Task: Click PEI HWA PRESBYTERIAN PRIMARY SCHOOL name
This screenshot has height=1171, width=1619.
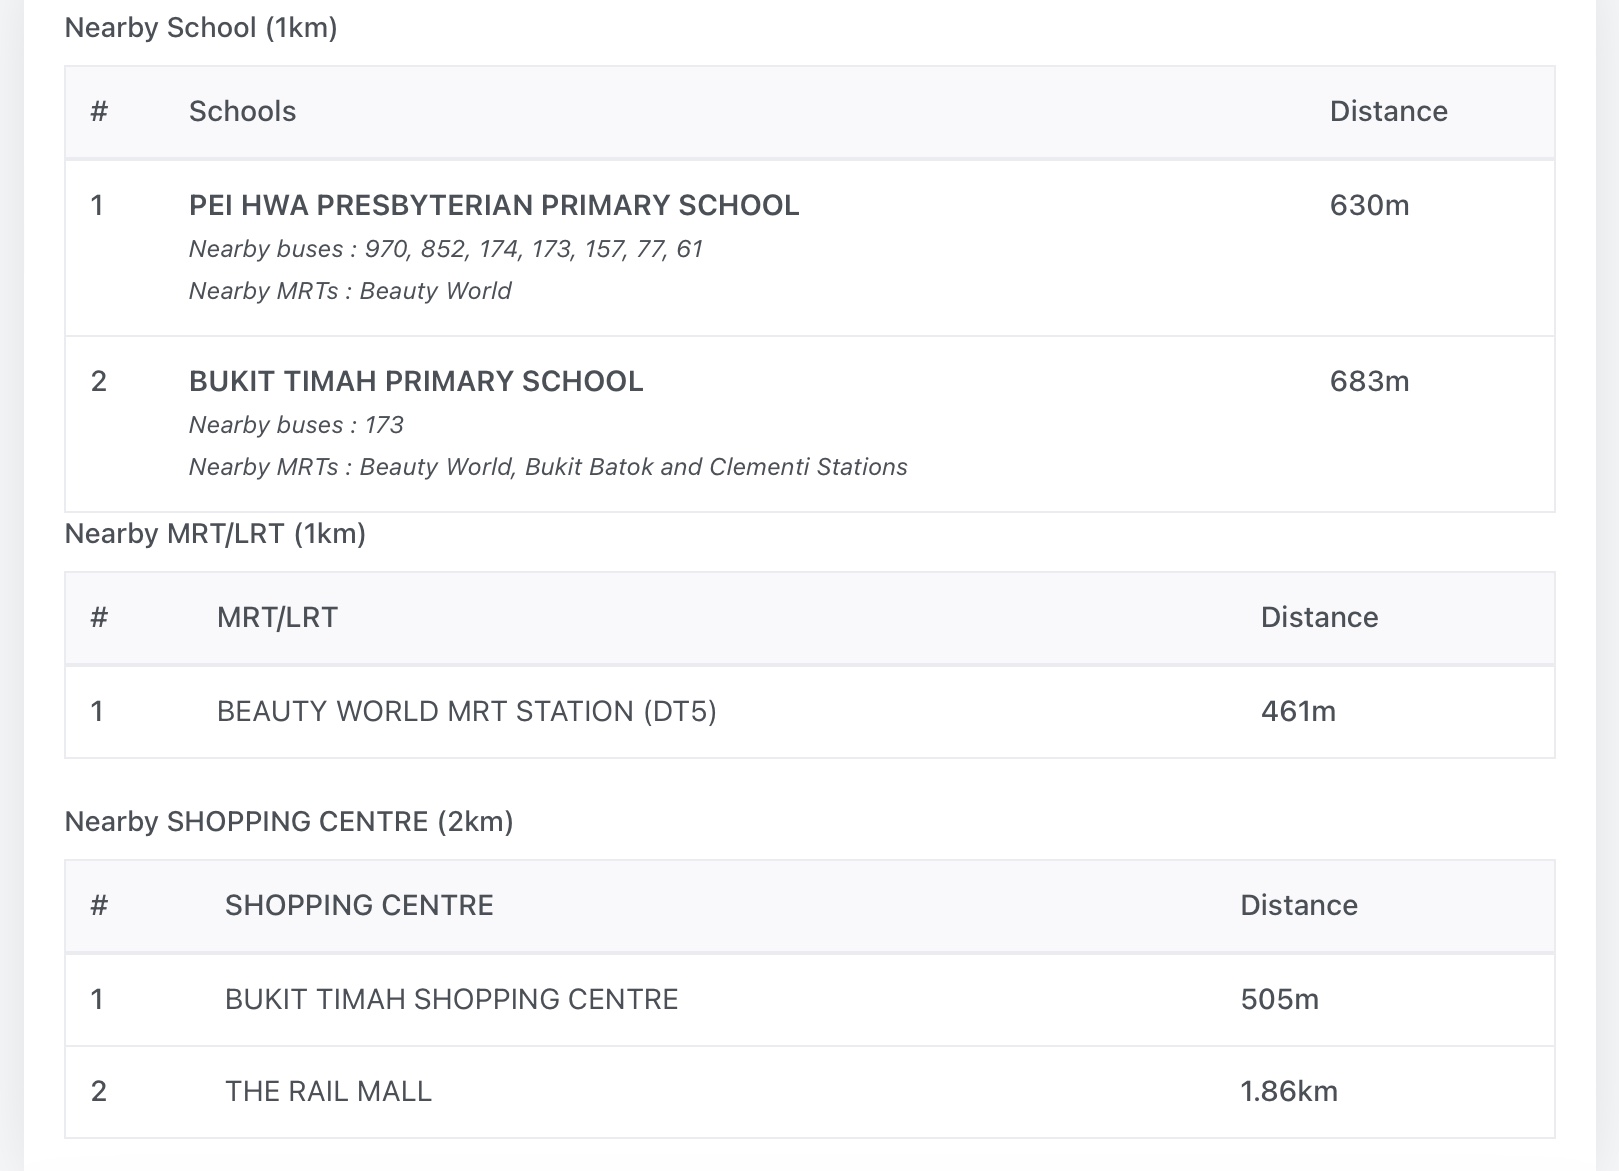Action: (x=494, y=205)
